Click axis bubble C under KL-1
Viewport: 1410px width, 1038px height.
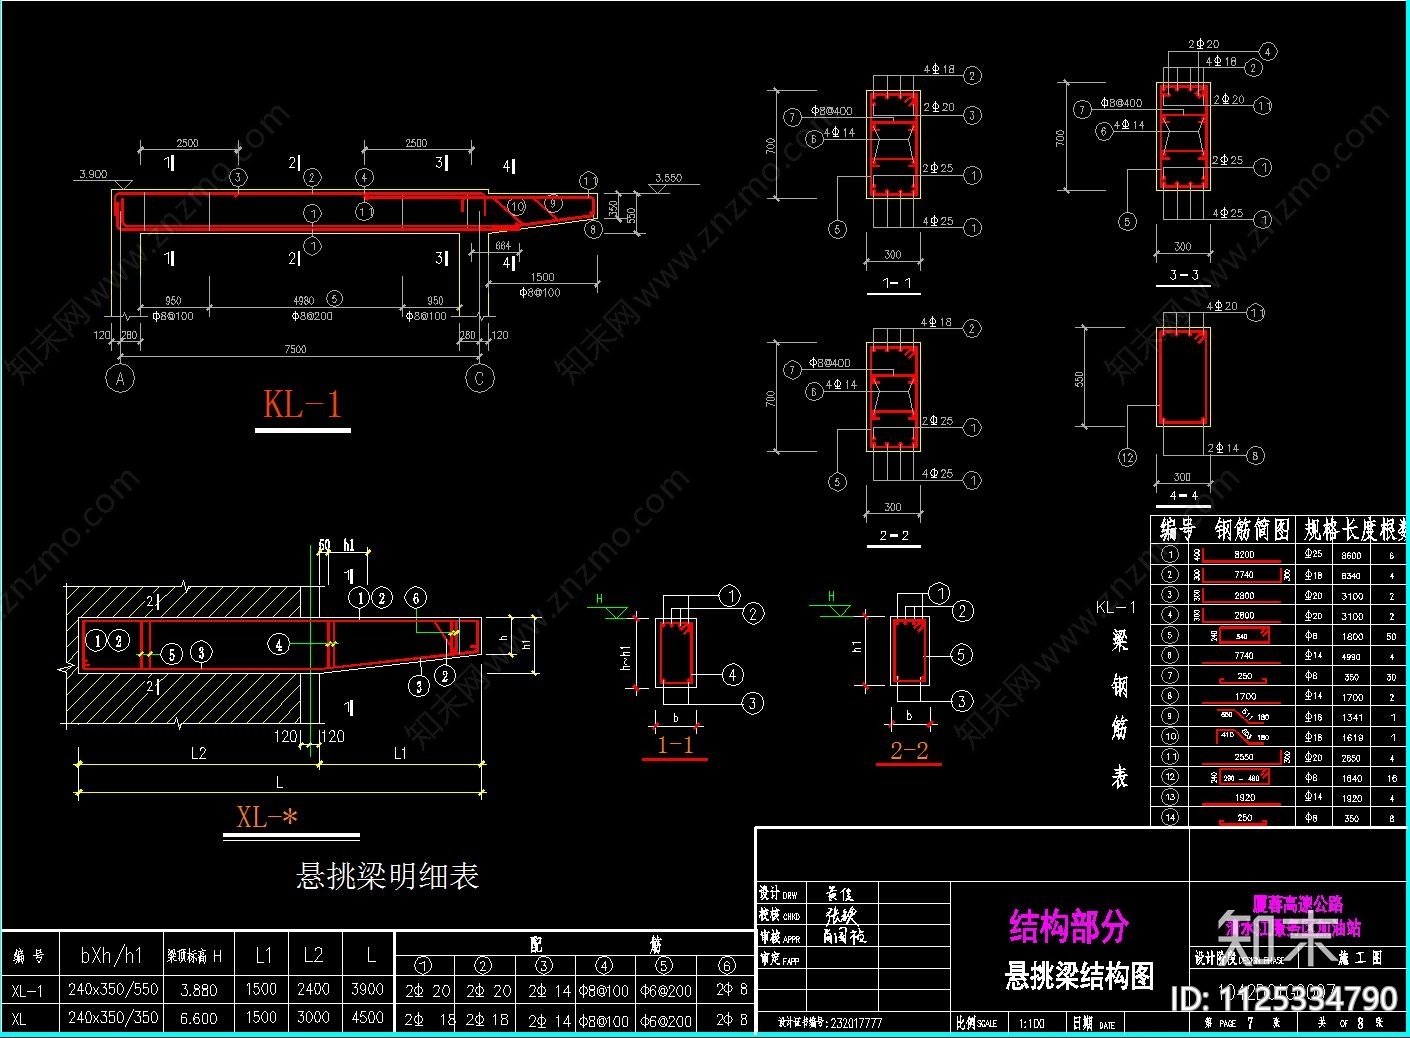(480, 379)
